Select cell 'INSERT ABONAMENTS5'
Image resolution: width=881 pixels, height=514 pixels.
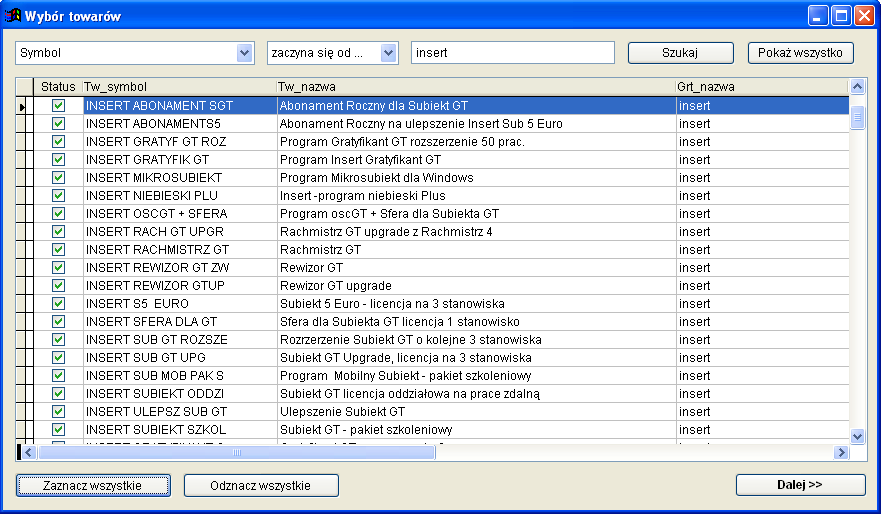tap(180, 124)
